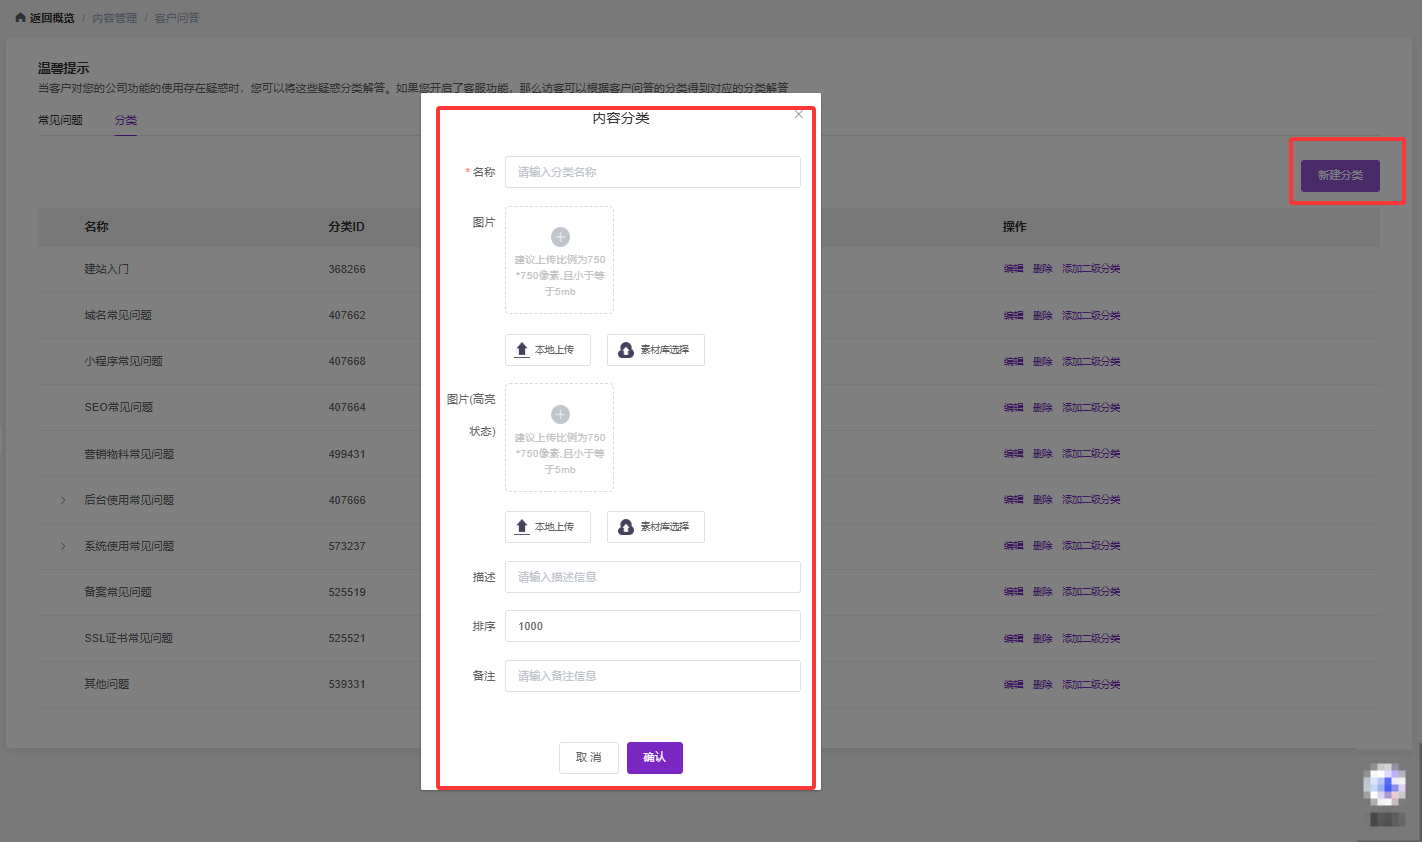Screen dimensions: 1422x842
Task: Select the 分类 tab
Action: (x=126, y=120)
